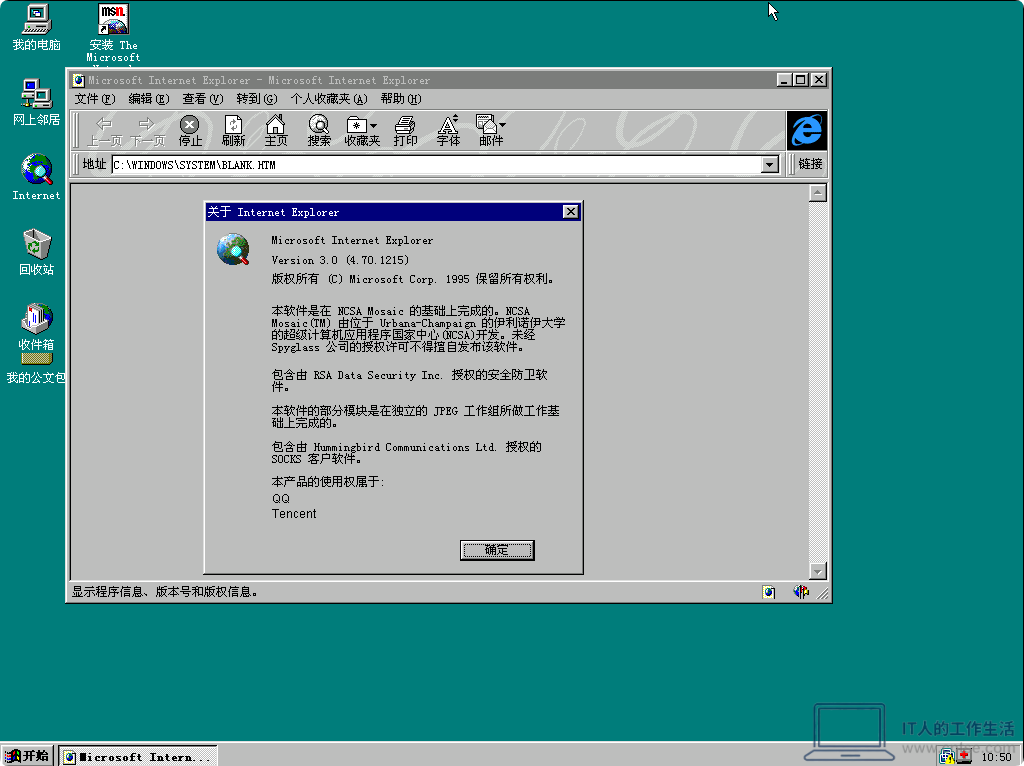Image resolution: width=1024 pixels, height=766 pixels.
Task: Maximize the Internet Explorer window
Action: click(800, 80)
